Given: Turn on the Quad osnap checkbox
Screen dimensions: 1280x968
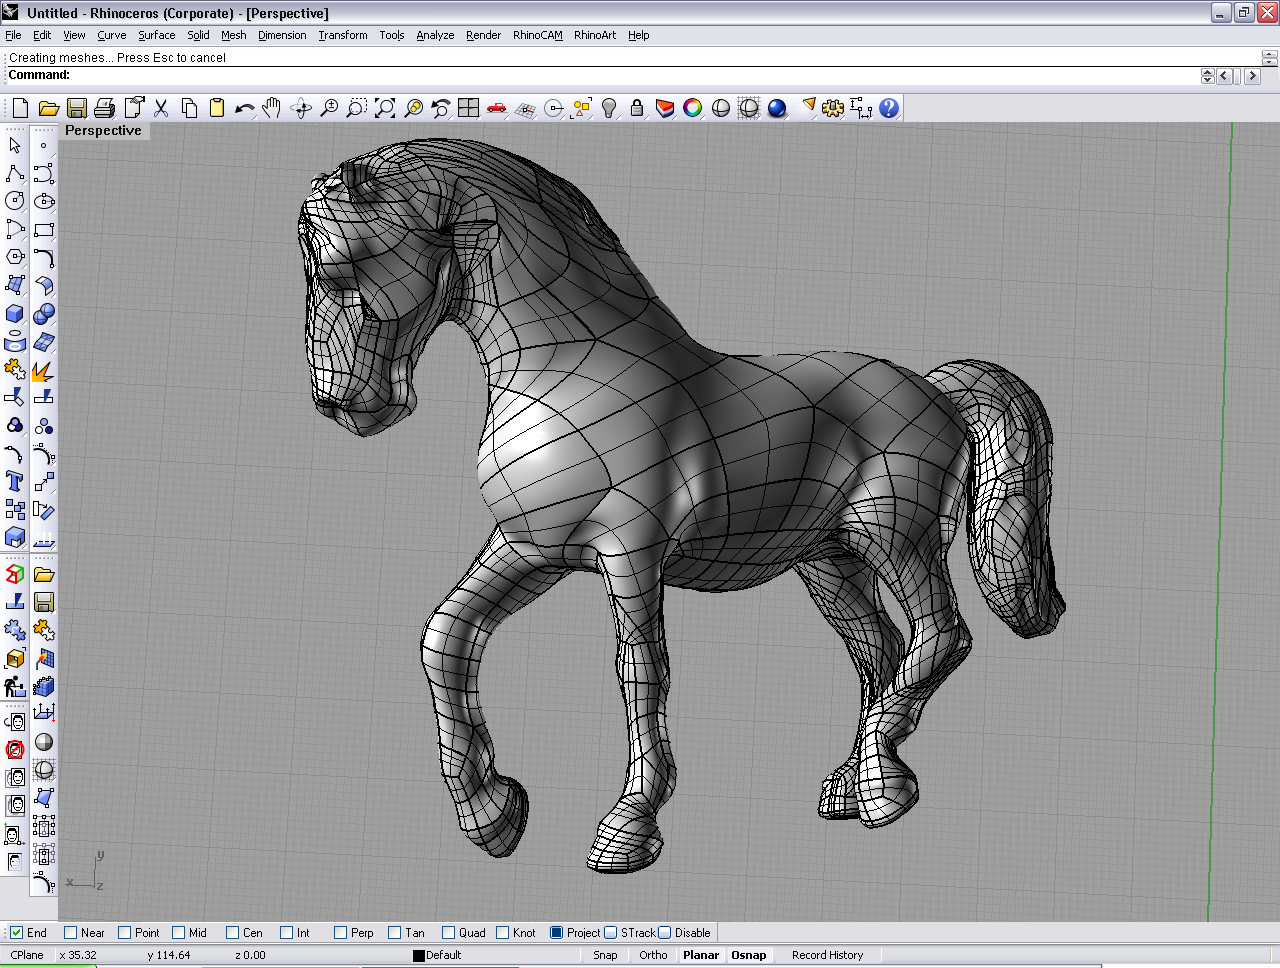Looking at the screenshot, I should click(449, 933).
